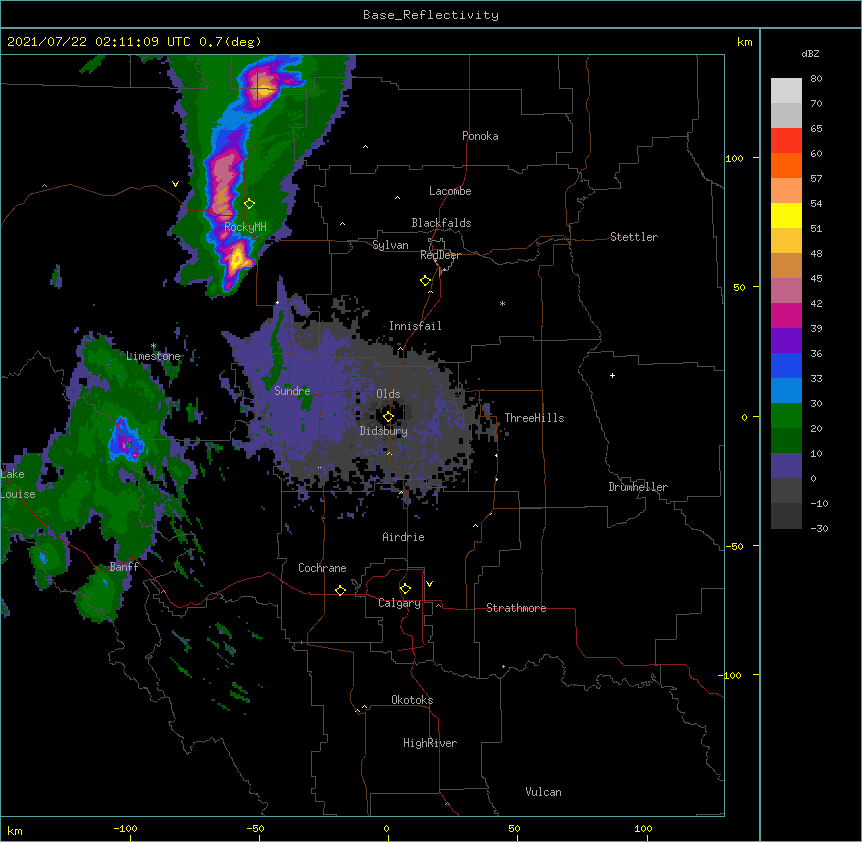Click the Cochrane label
Image resolution: width=862 pixels, height=842 pixels.
(x=322, y=568)
